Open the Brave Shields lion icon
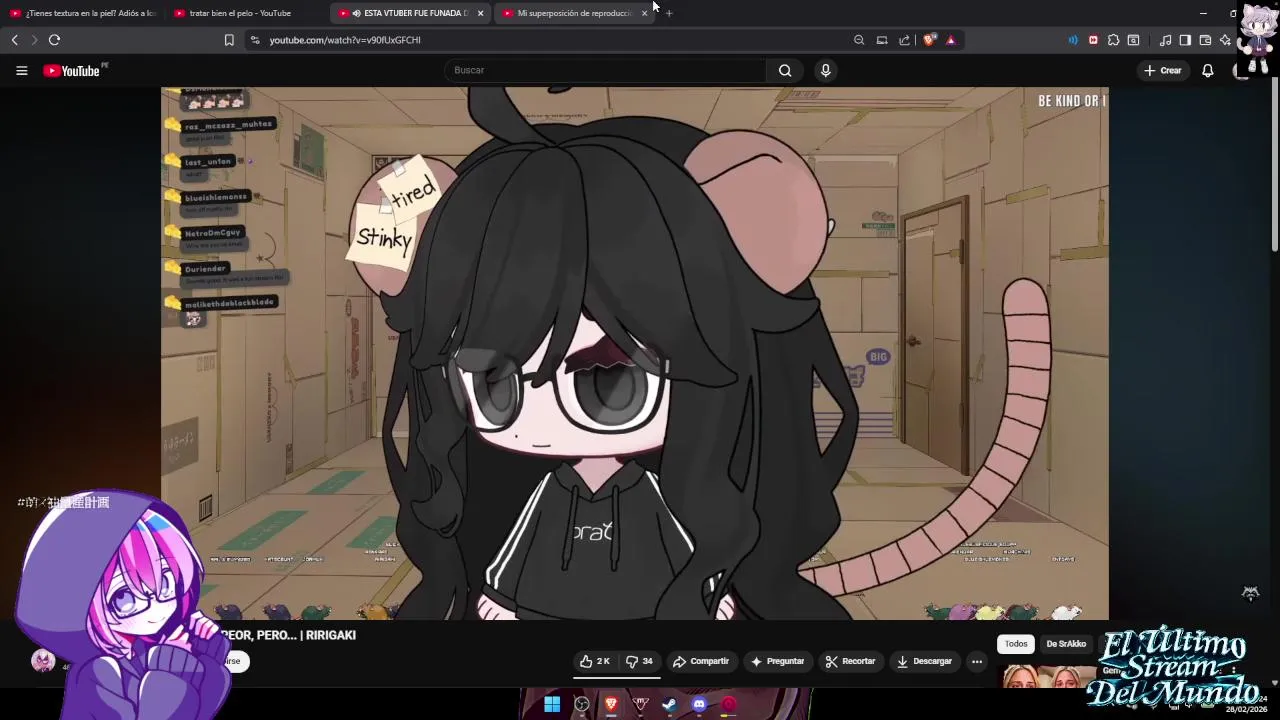The width and height of the screenshot is (1280, 720). [929, 40]
